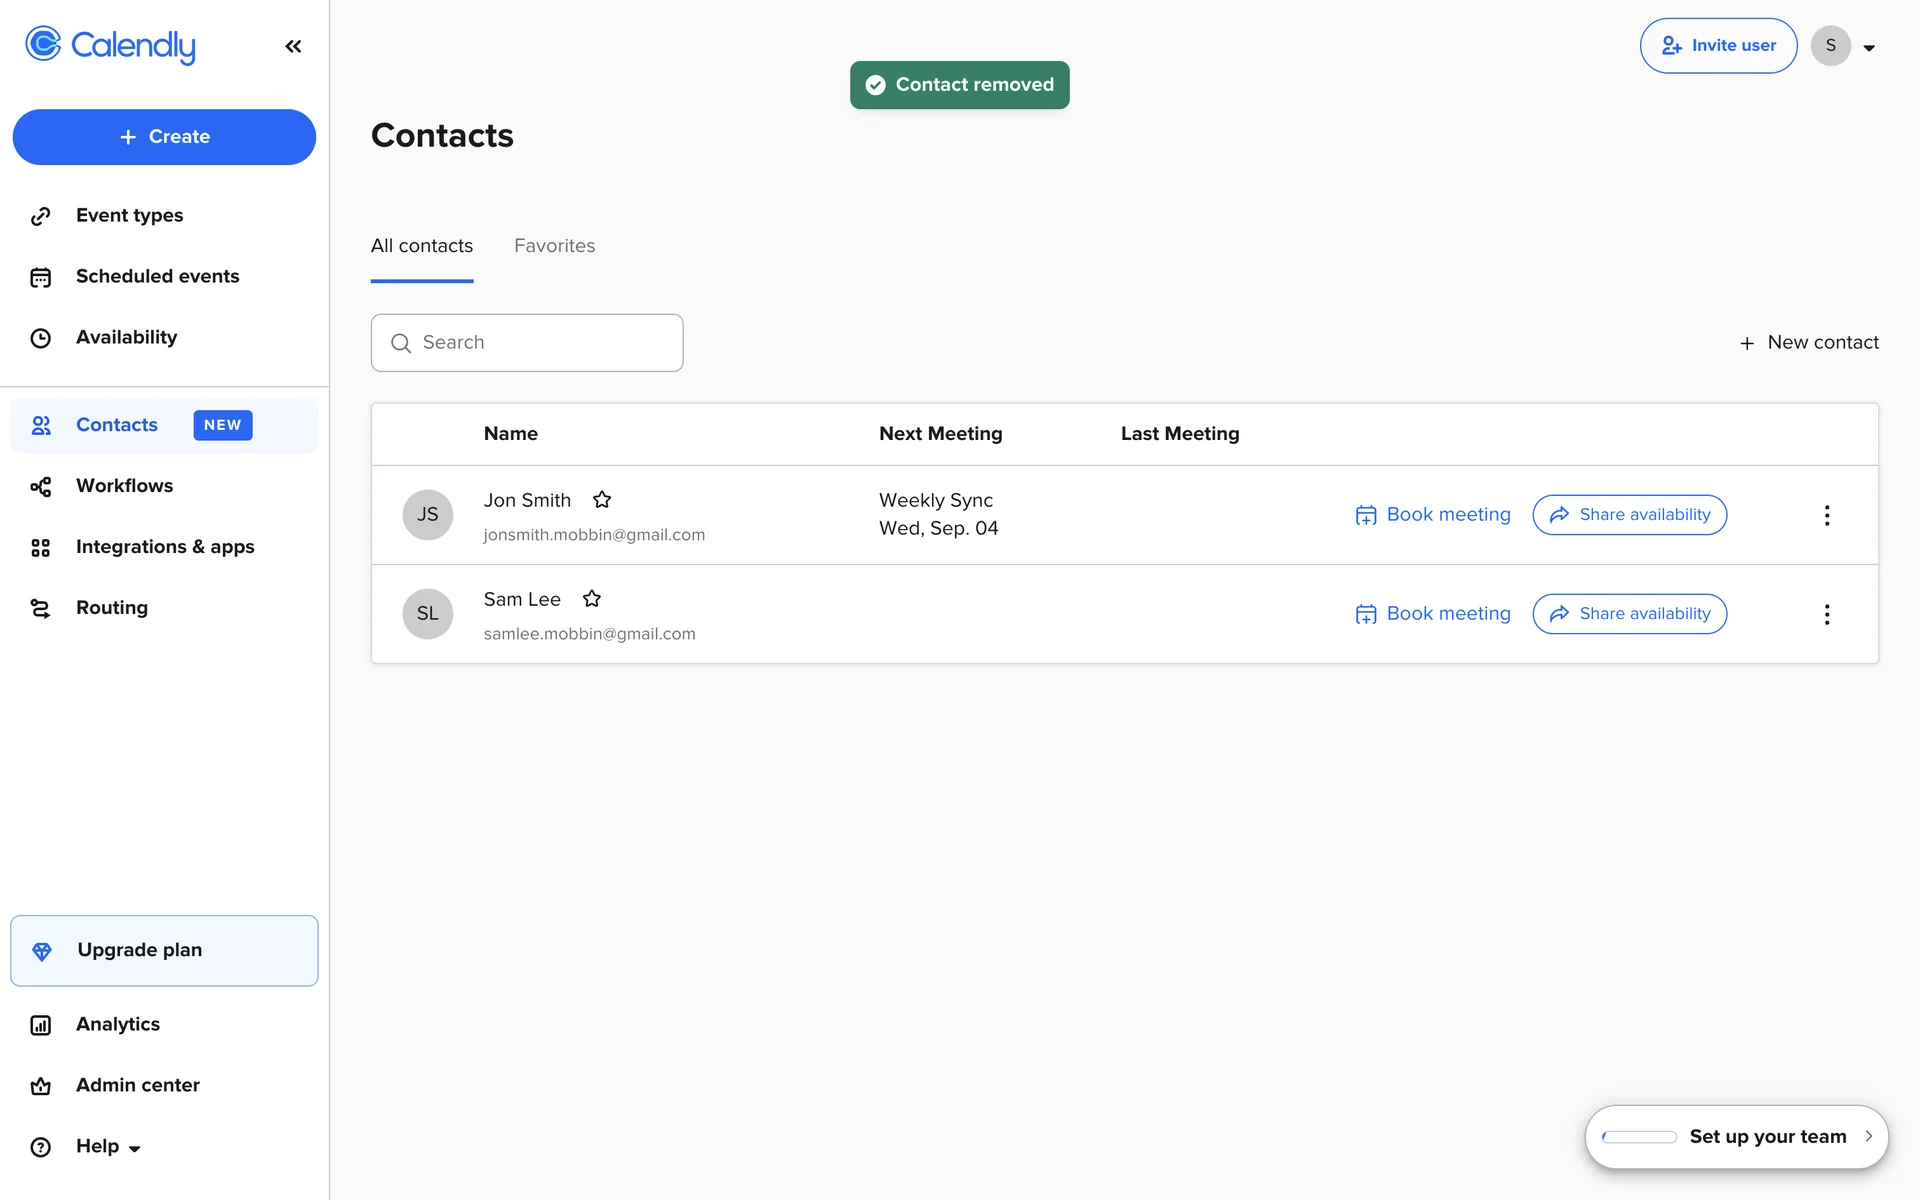Image resolution: width=1920 pixels, height=1200 pixels.
Task: Click the contacts Search field
Action: click(x=527, y=343)
